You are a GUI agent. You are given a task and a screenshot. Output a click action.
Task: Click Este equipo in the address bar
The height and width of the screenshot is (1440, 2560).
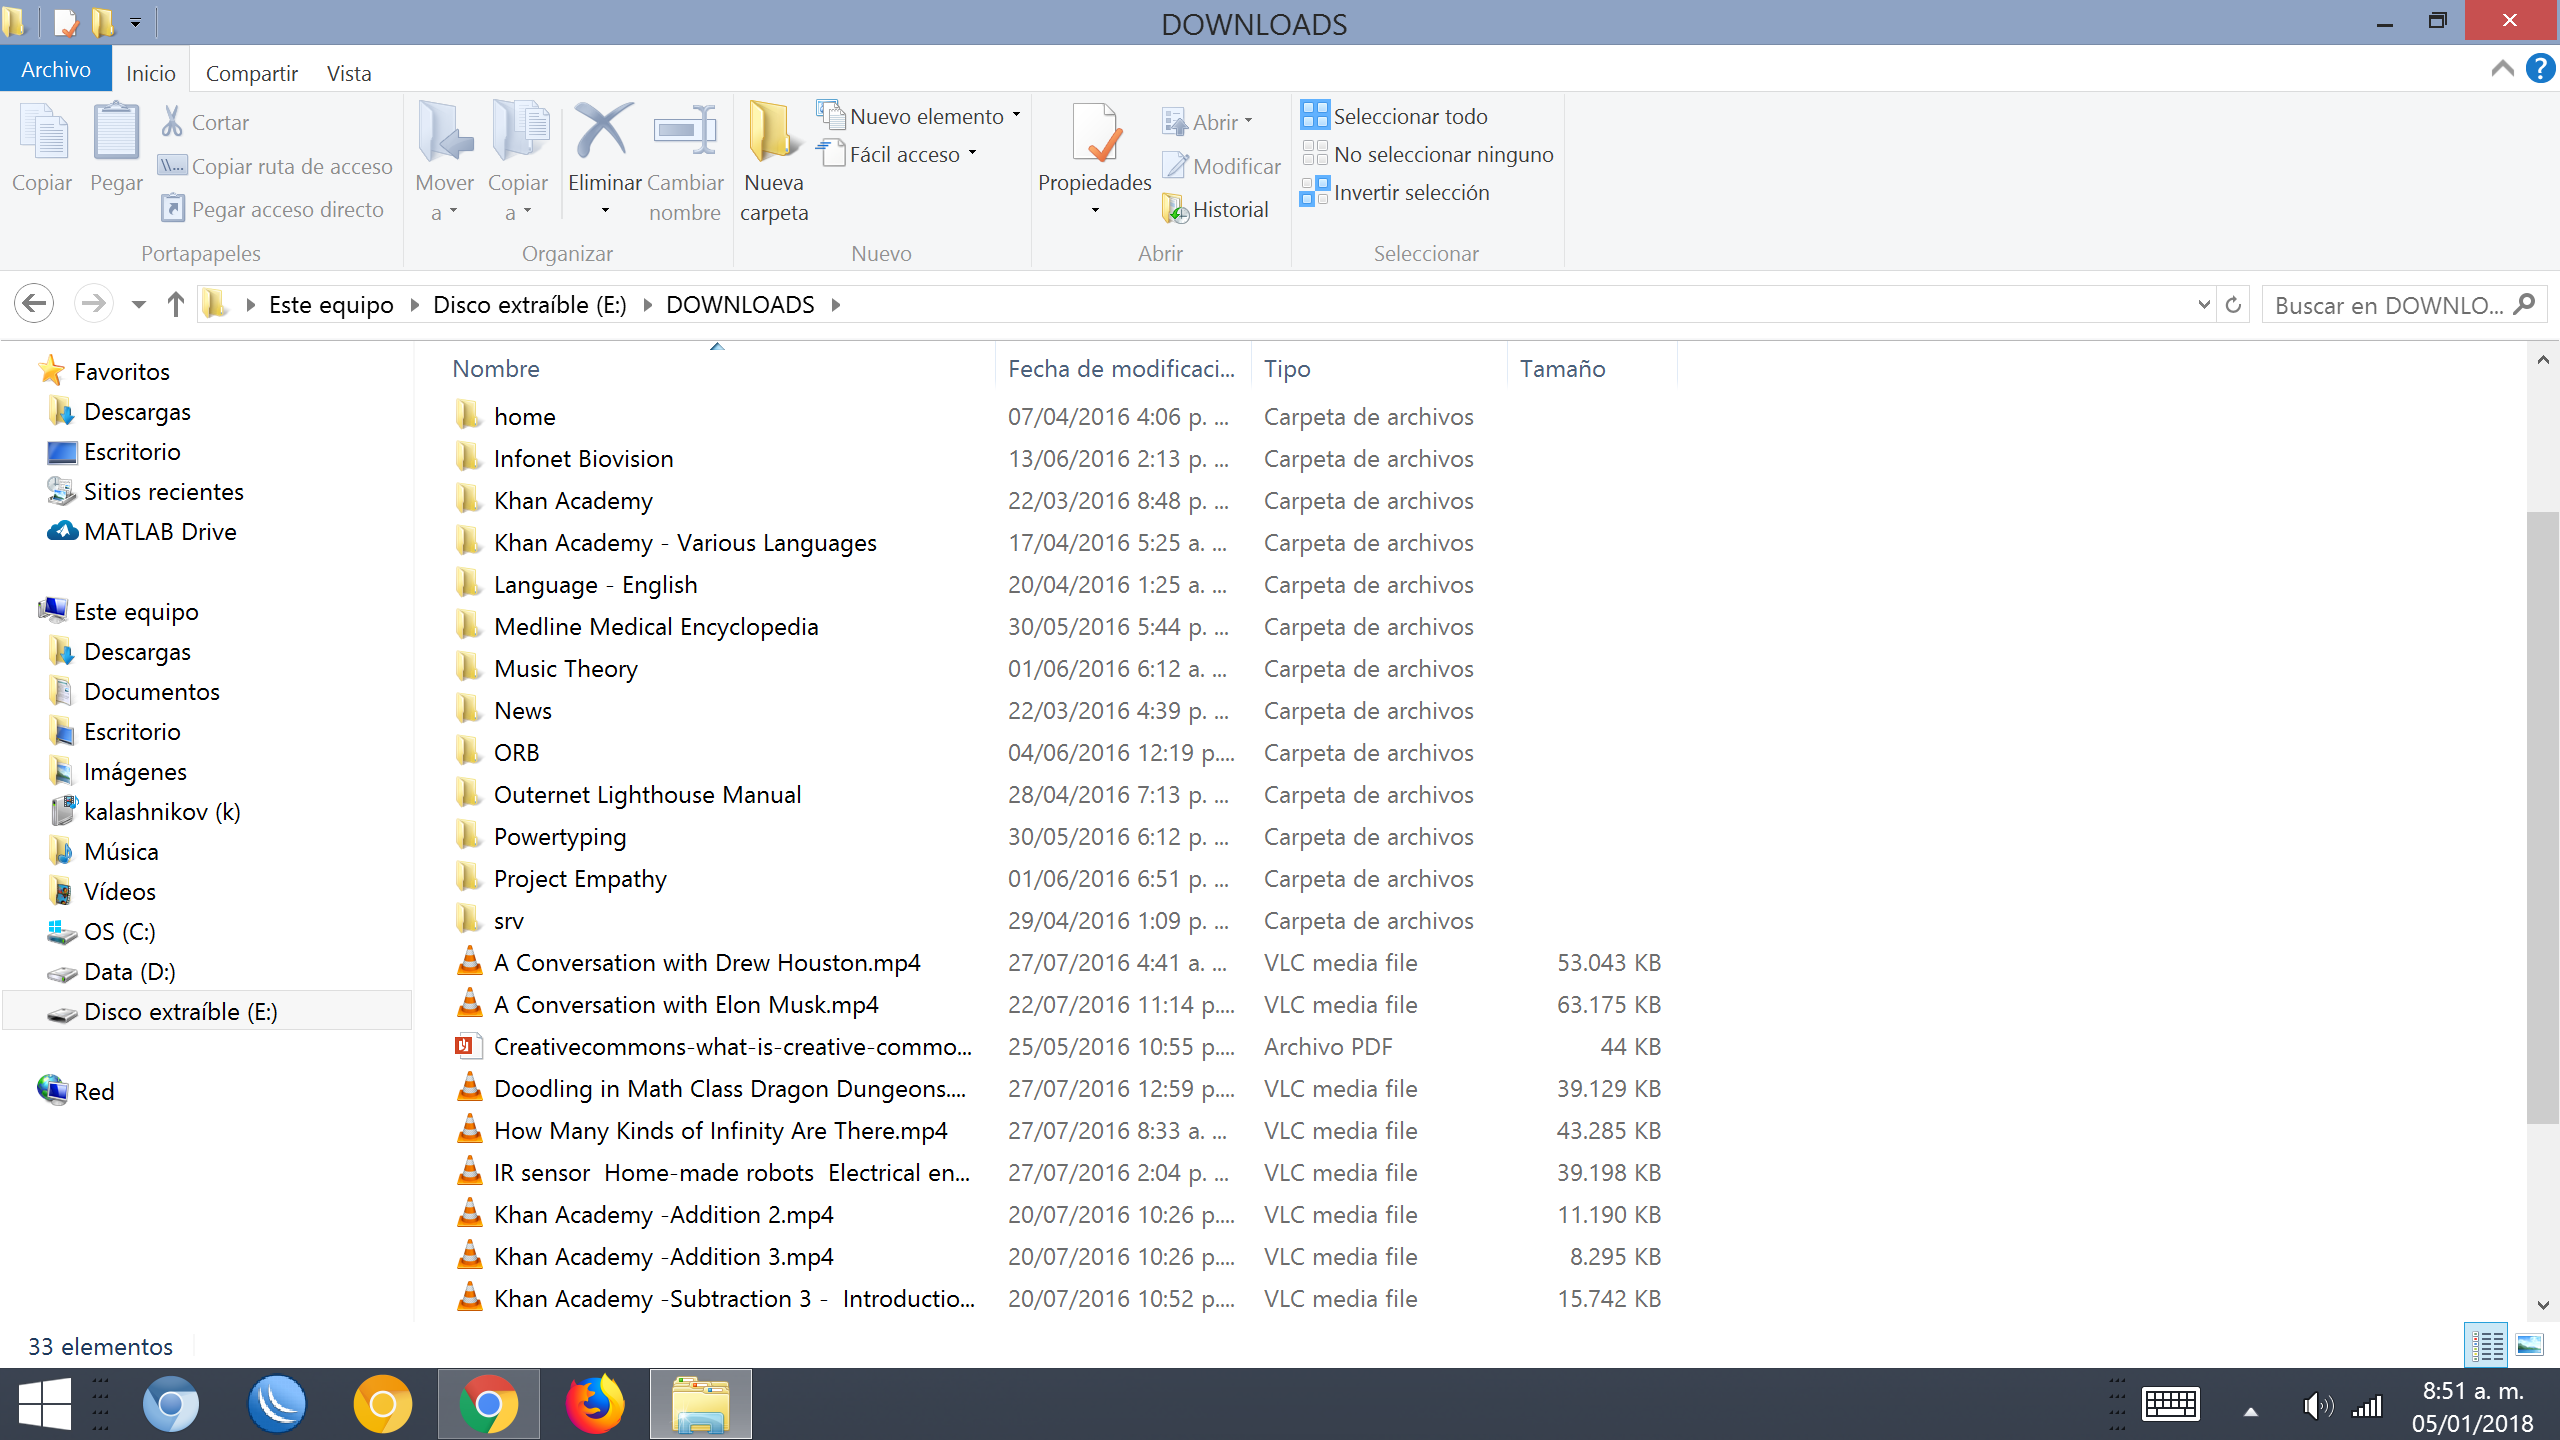331,304
